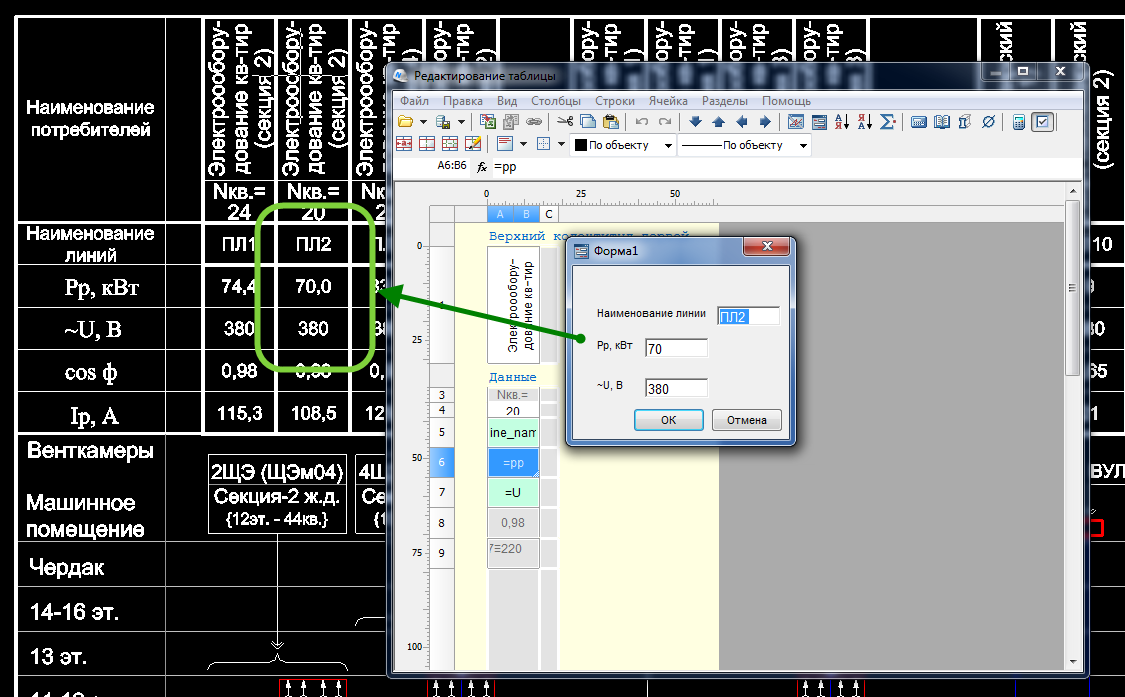Toggle the pressed checkmark toolbar button
The image size is (1125, 697).
click(1042, 122)
